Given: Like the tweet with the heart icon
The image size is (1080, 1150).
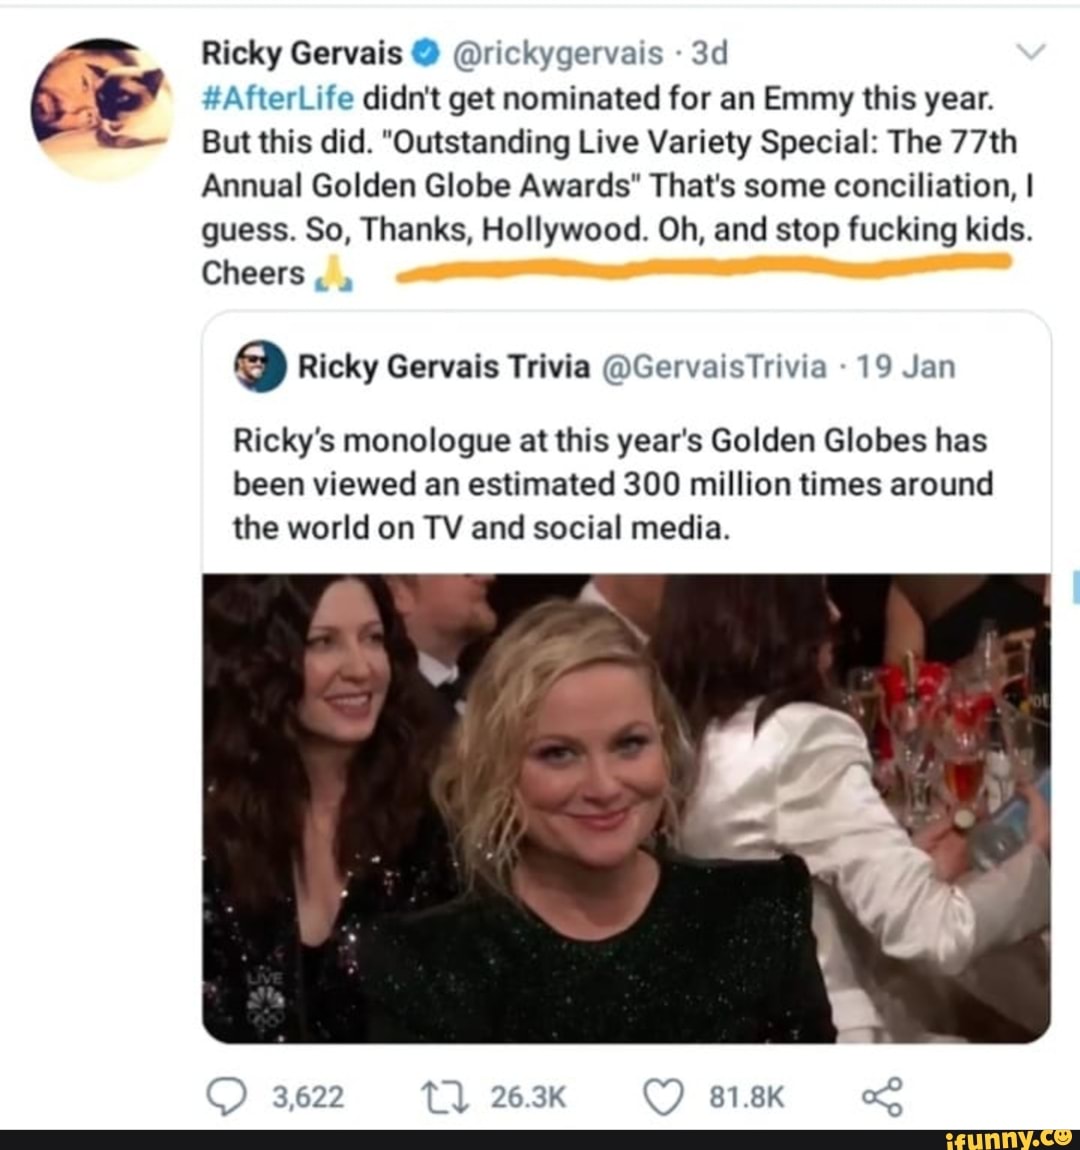Looking at the screenshot, I should pyautogui.click(x=662, y=1098).
